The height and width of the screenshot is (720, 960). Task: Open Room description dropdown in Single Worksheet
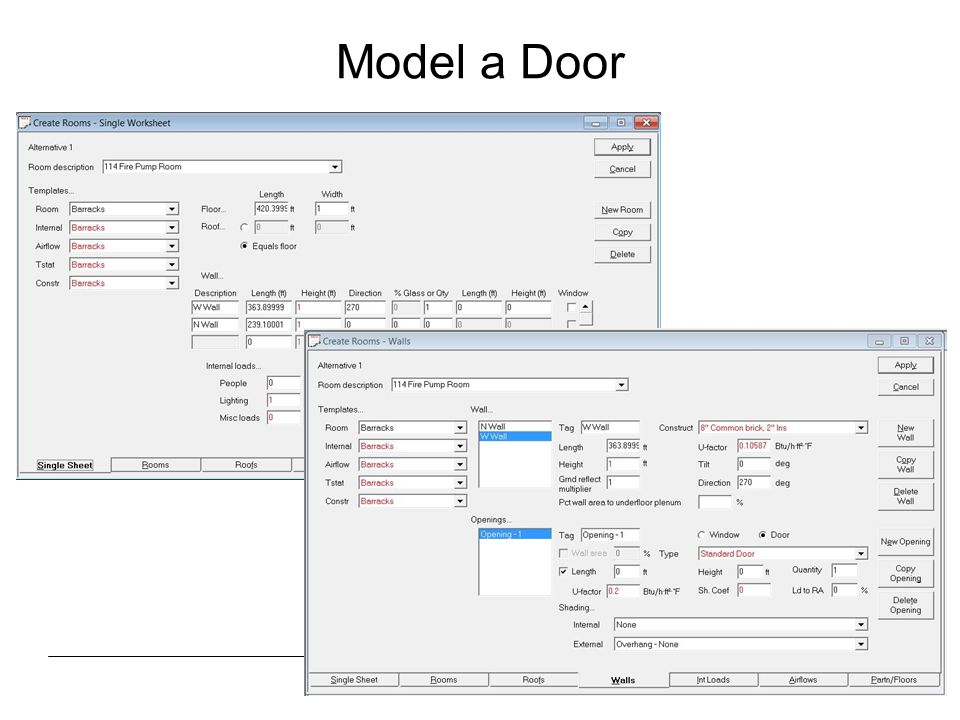click(x=335, y=167)
